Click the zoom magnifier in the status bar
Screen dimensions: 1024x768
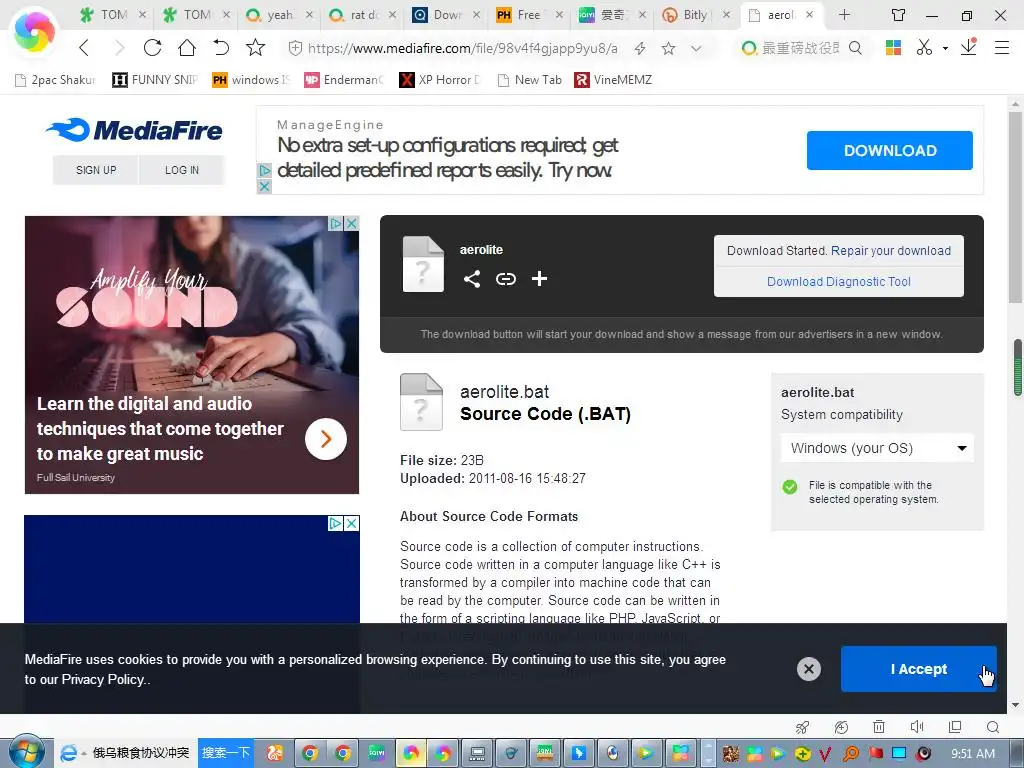[993, 727]
